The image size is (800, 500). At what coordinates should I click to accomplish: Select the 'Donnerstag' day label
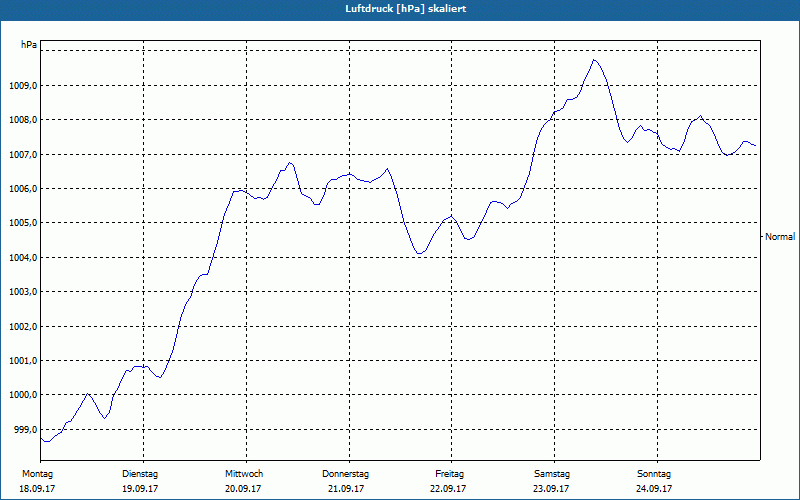[345, 474]
